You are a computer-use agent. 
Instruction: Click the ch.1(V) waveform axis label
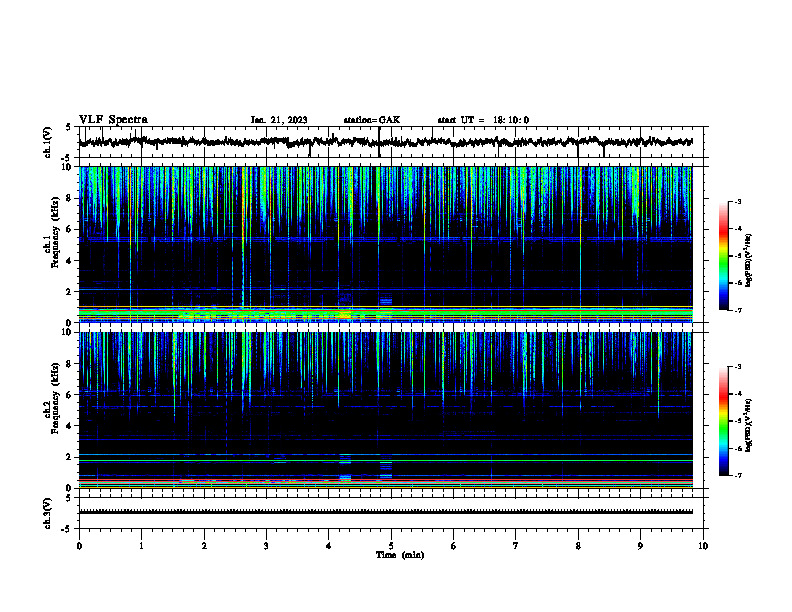click(47, 142)
